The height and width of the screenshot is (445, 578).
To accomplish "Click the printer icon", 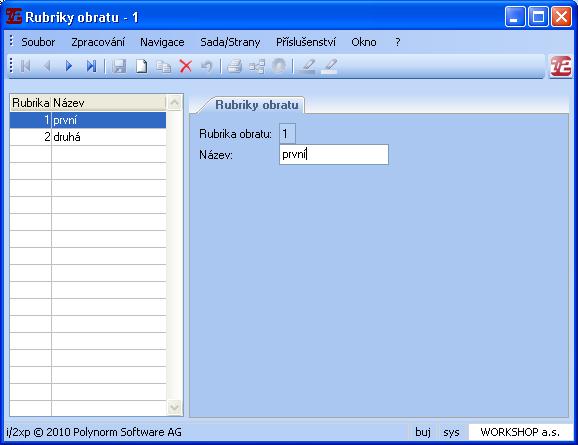I will click(234, 66).
